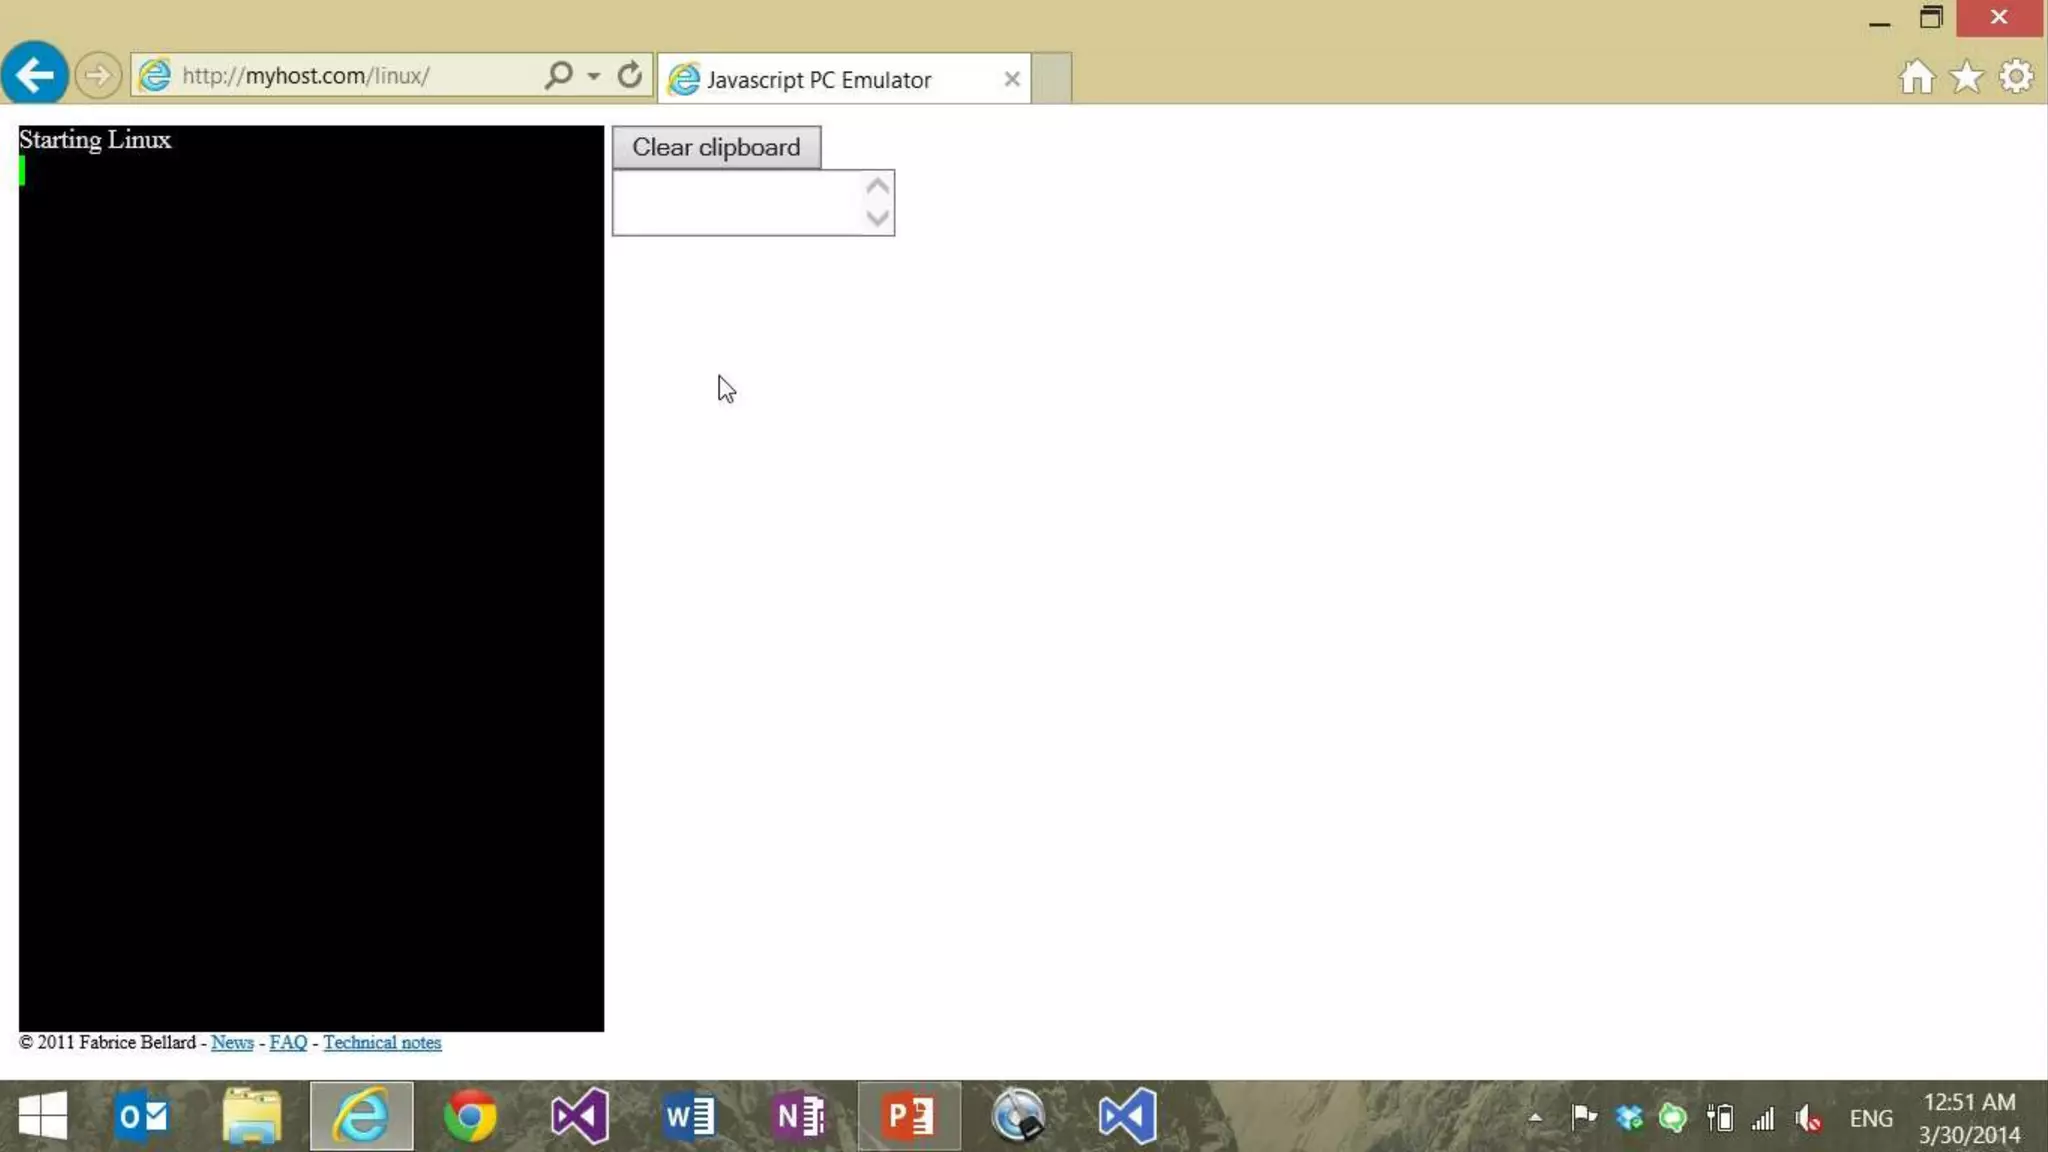Launch Chrome from the taskbar
This screenshot has height=1152, width=2048.
[470, 1115]
